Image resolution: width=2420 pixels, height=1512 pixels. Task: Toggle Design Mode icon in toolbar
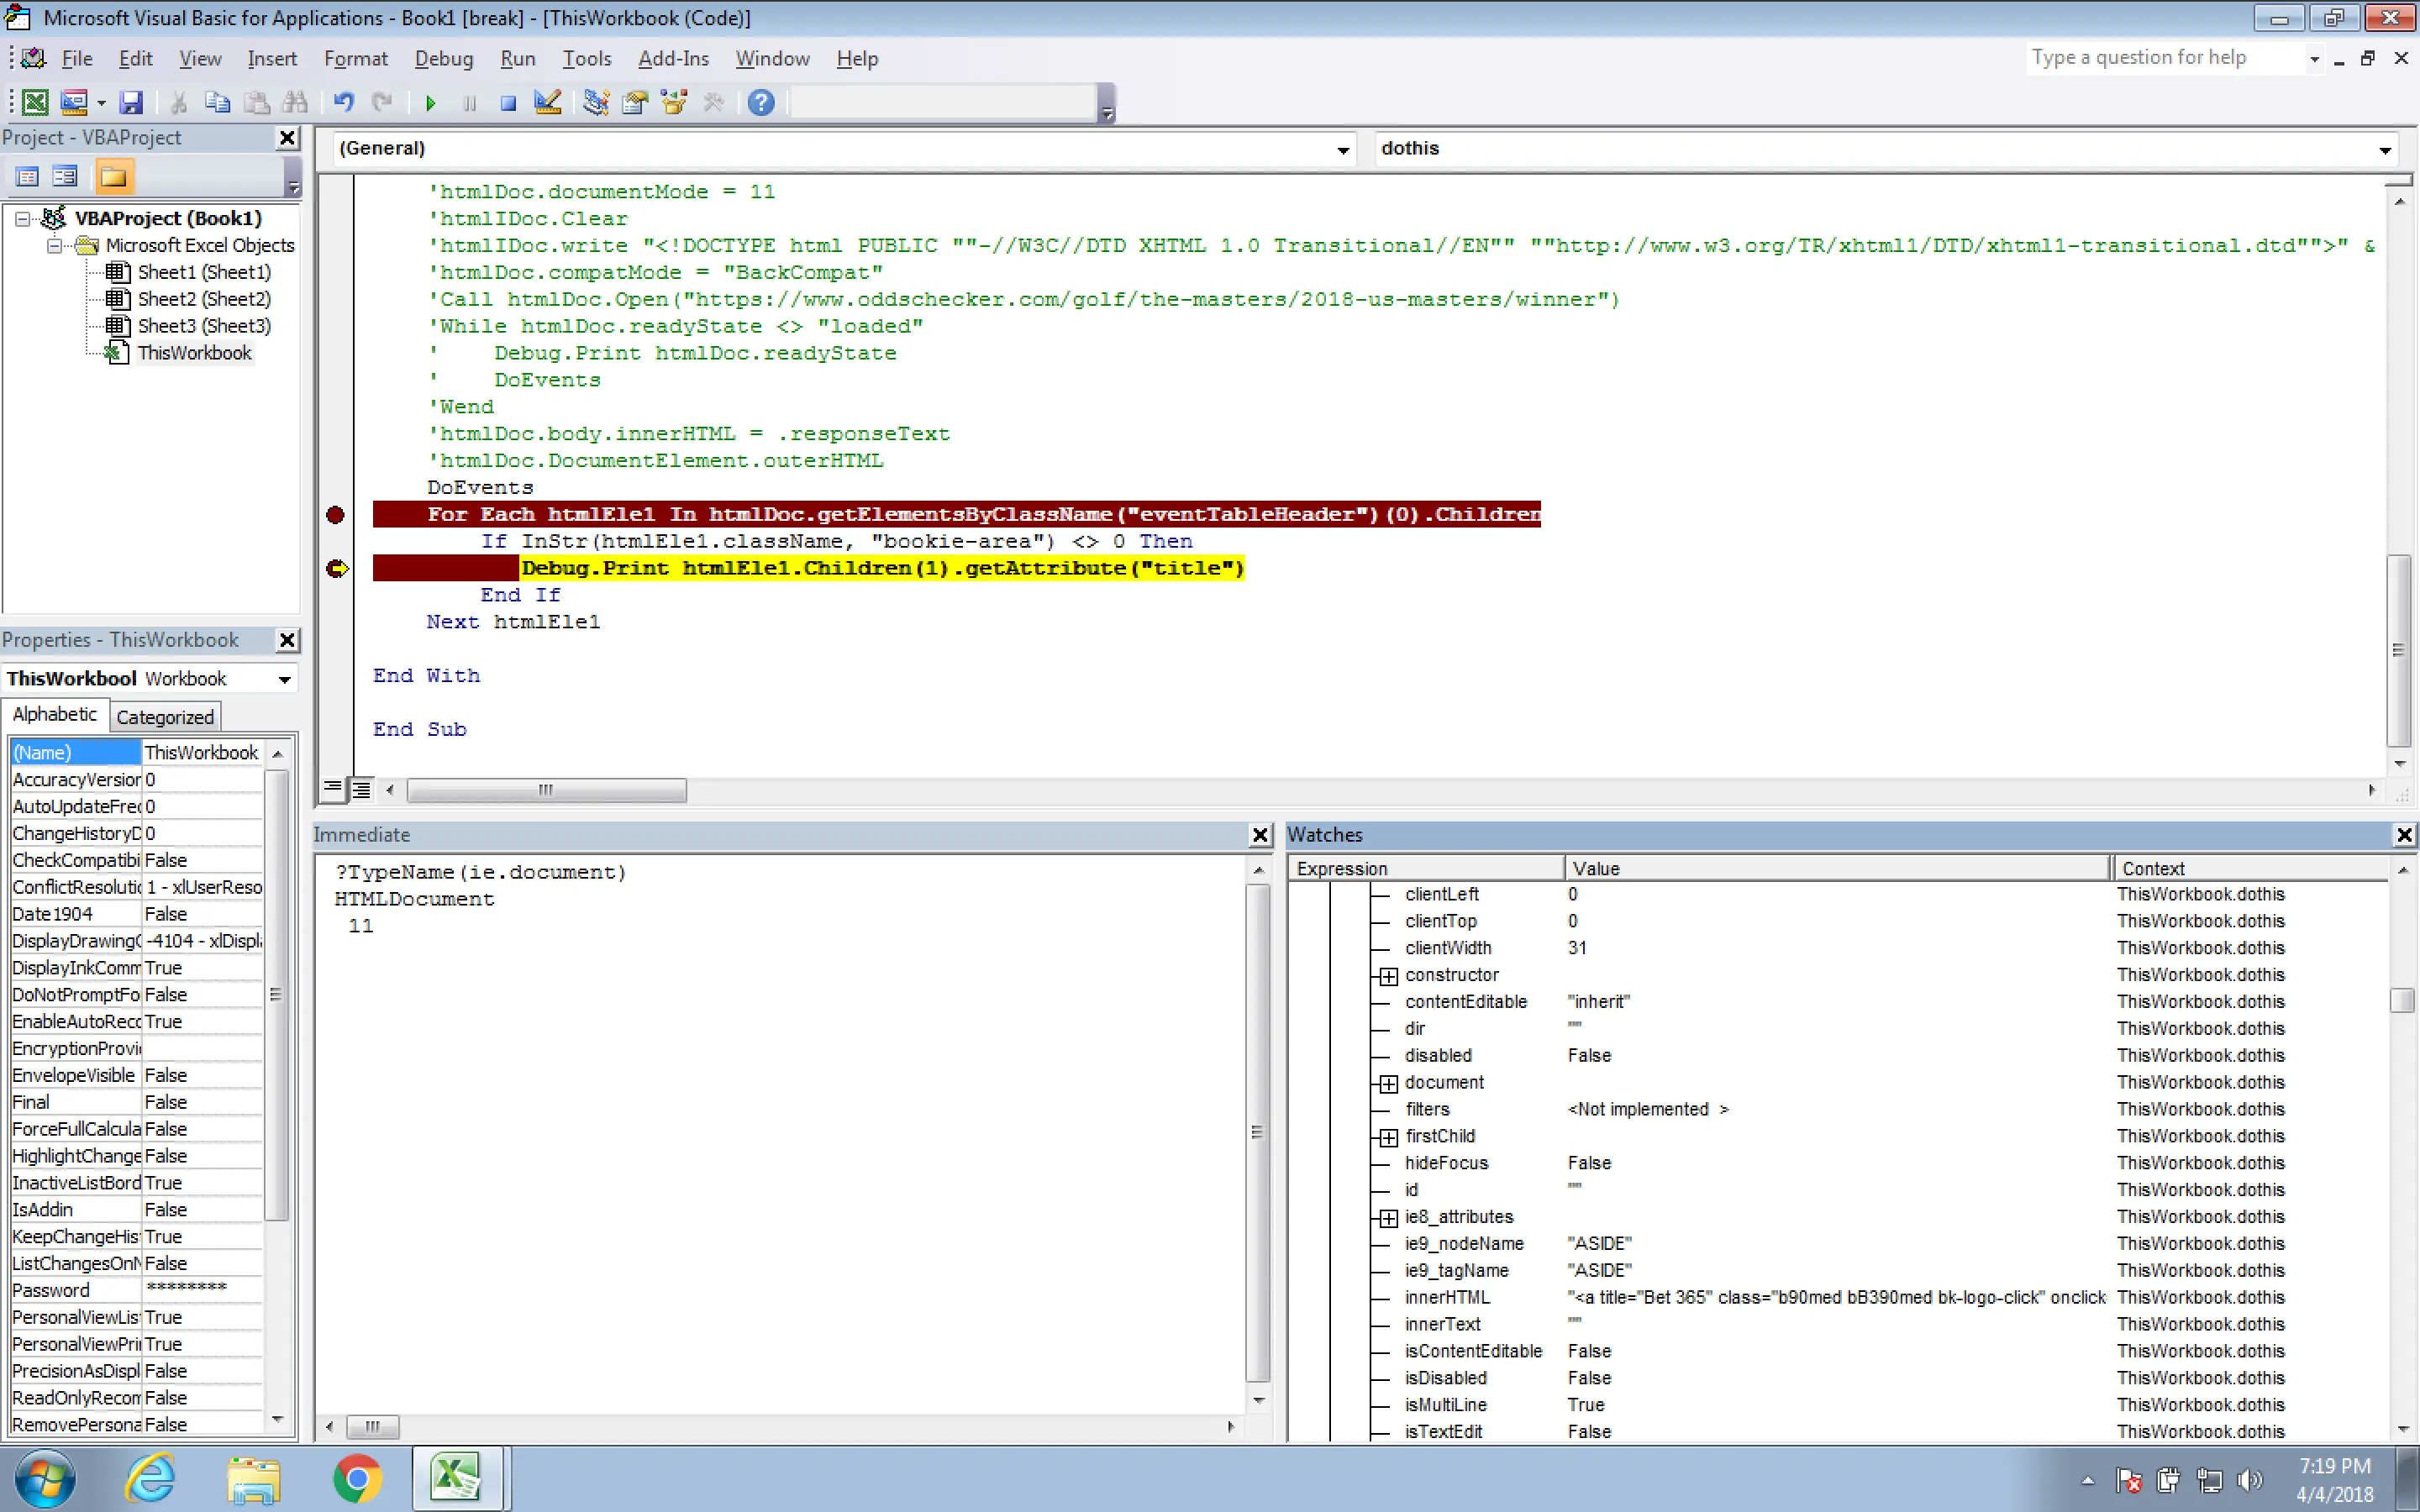coord(548,103)
